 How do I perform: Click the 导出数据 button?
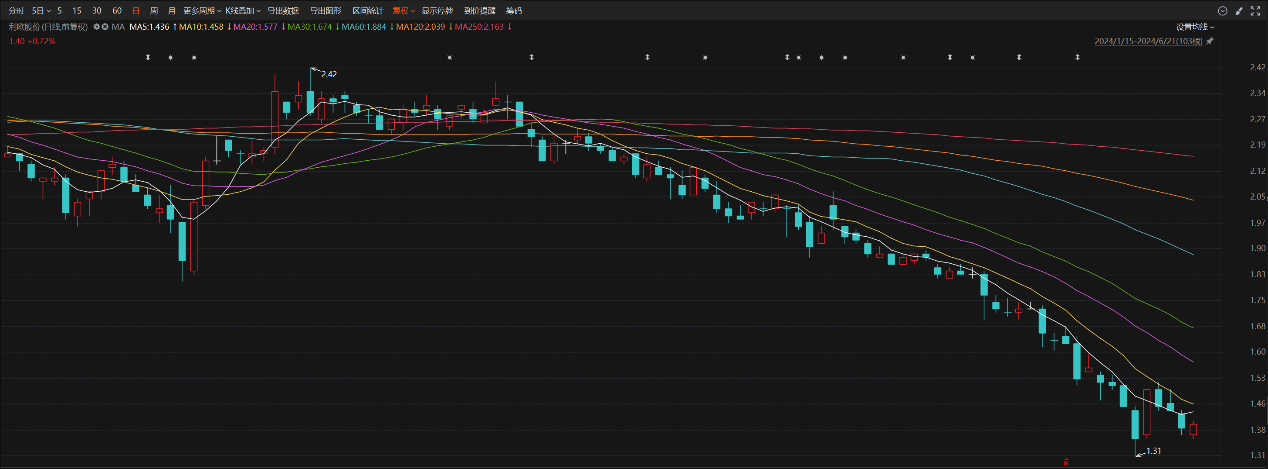pyautogui.click(x=283, y=10)
